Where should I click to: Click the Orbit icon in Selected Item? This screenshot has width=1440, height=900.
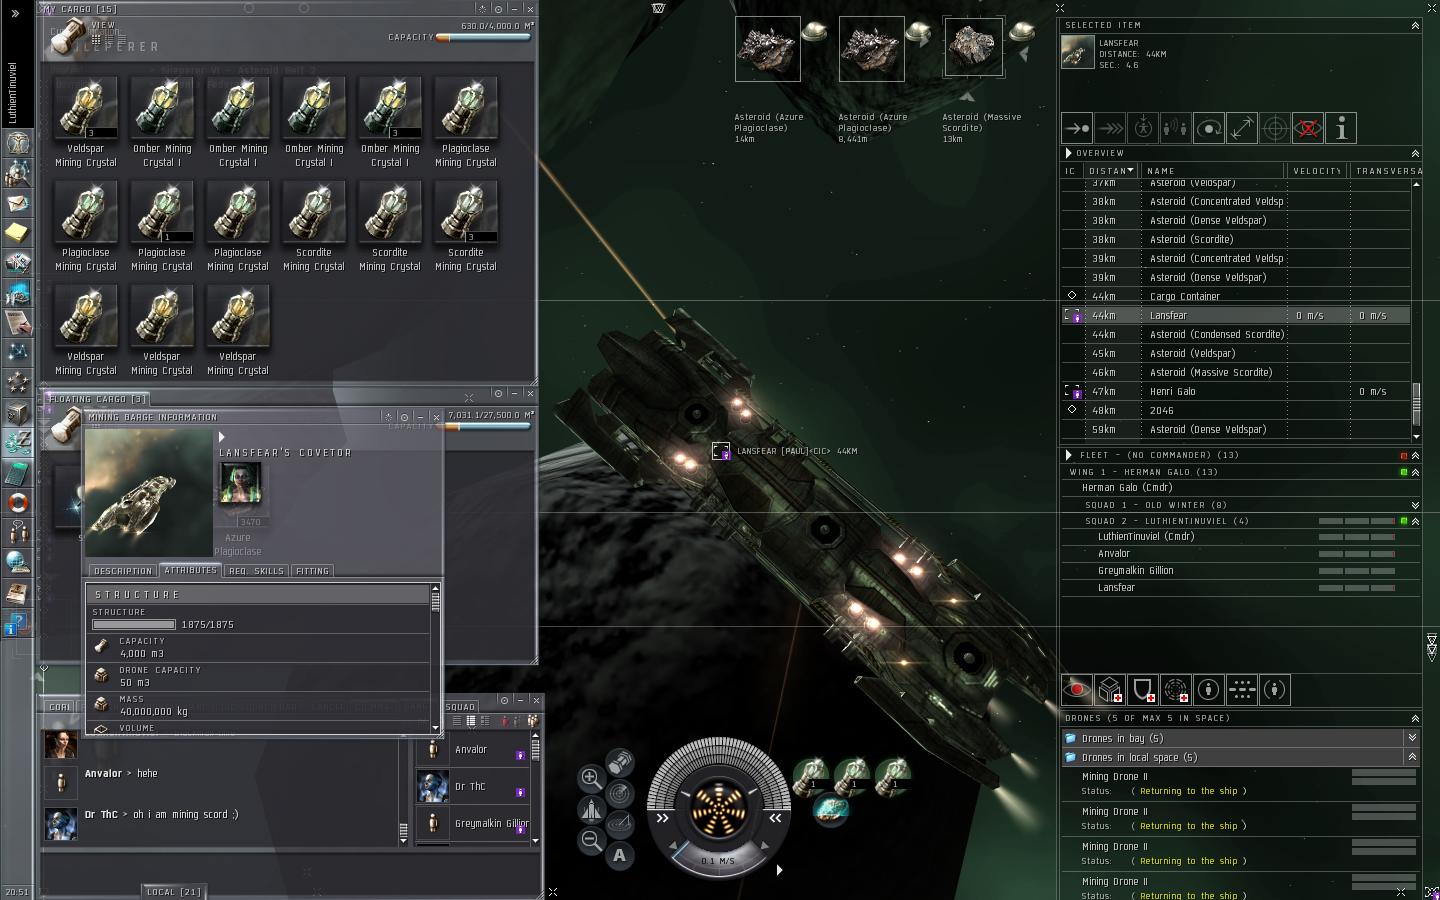(1209, 128)
